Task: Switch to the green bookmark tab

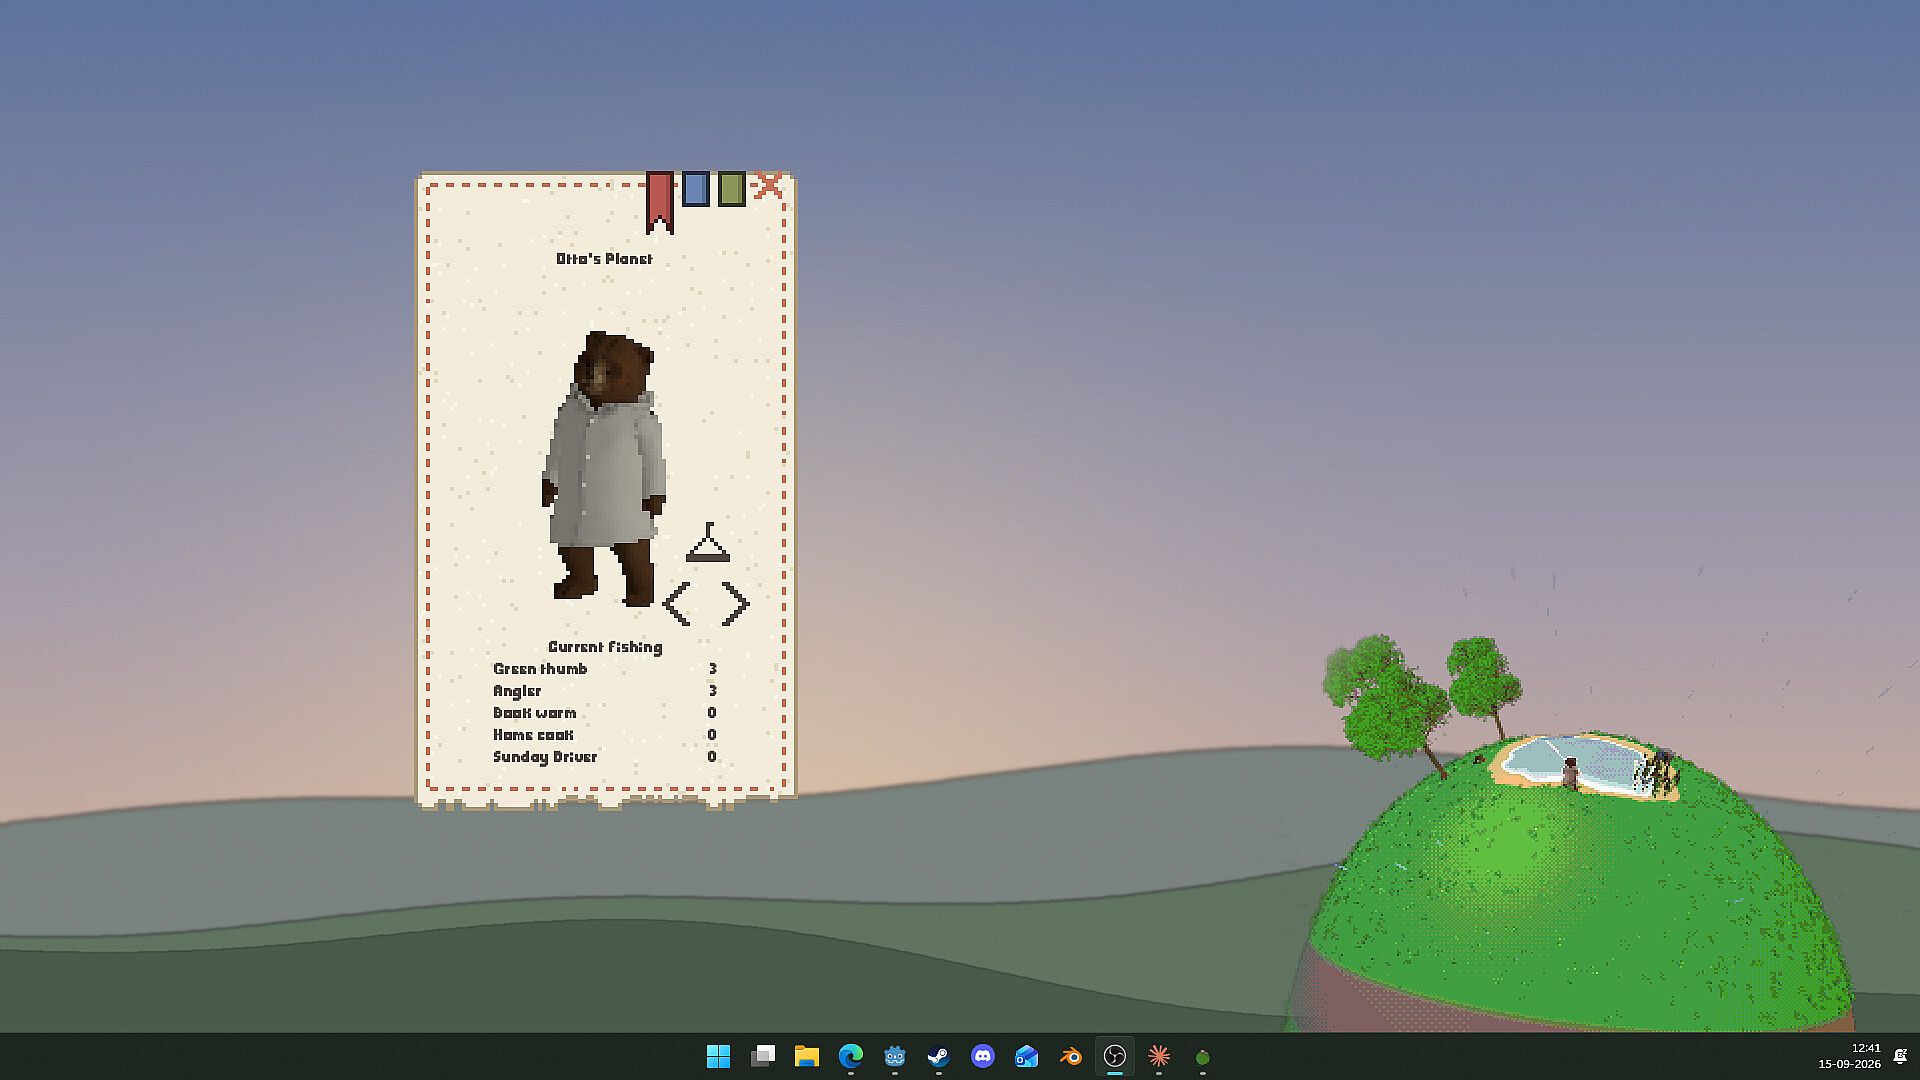Action: (x=732, y=189)
